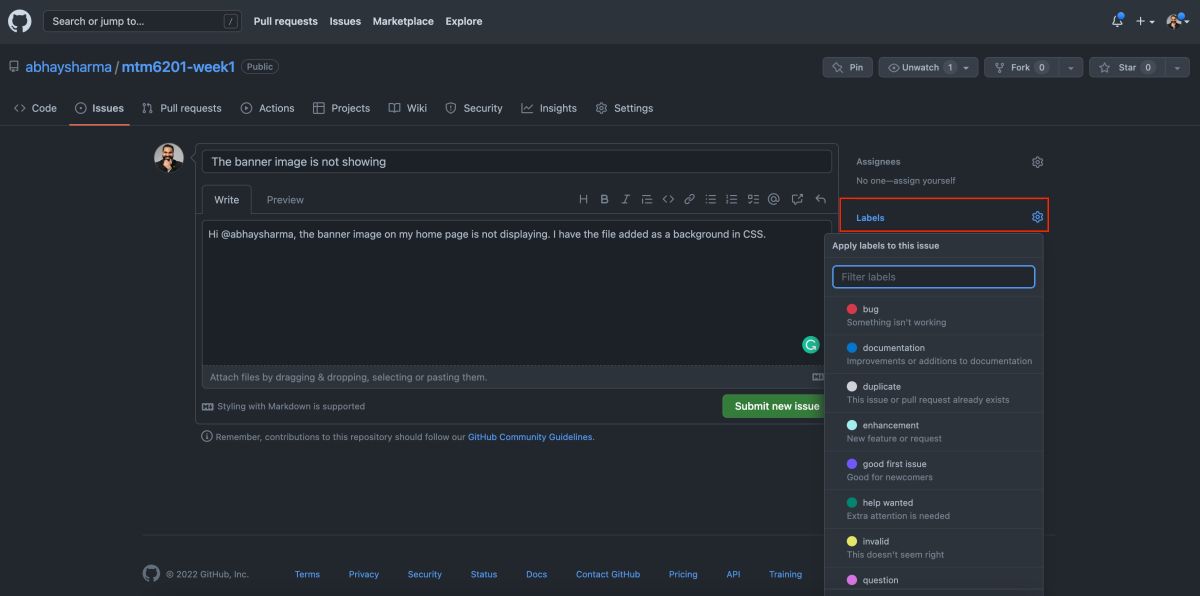1200x596 pixels.
Task: Open the user avatar menu
Action: point(1177,21)
